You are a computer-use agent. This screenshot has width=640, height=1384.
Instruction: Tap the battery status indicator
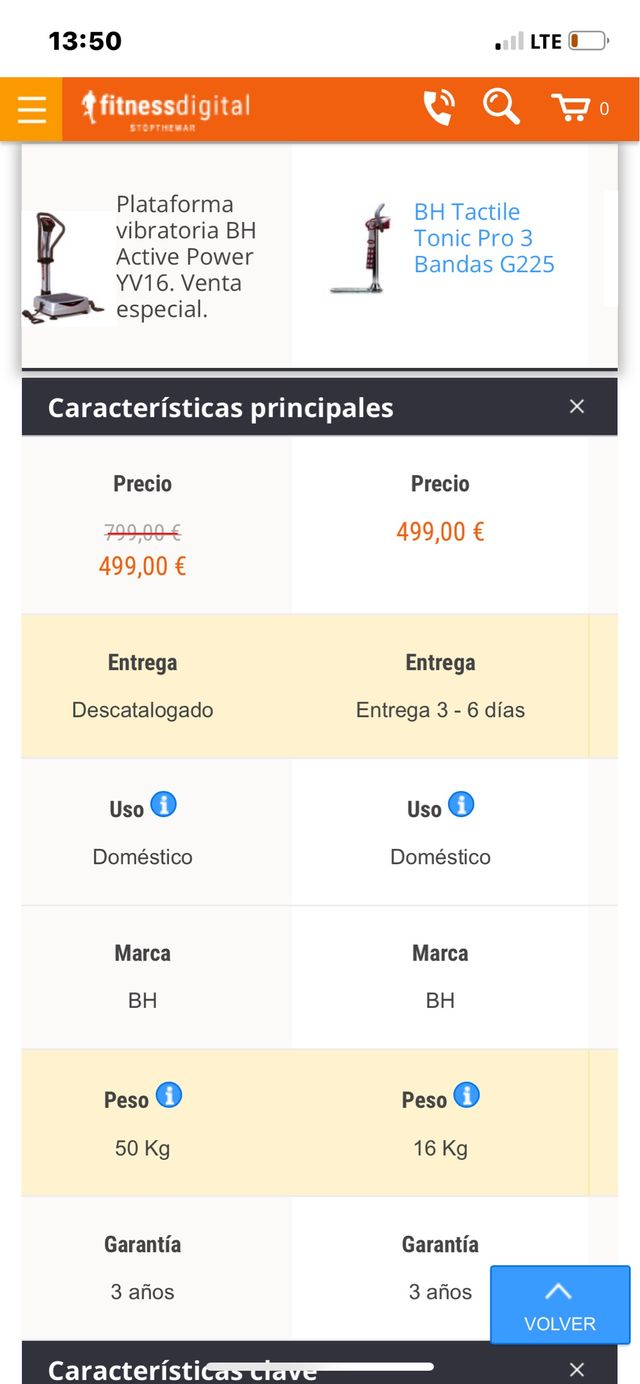[588, 41]
